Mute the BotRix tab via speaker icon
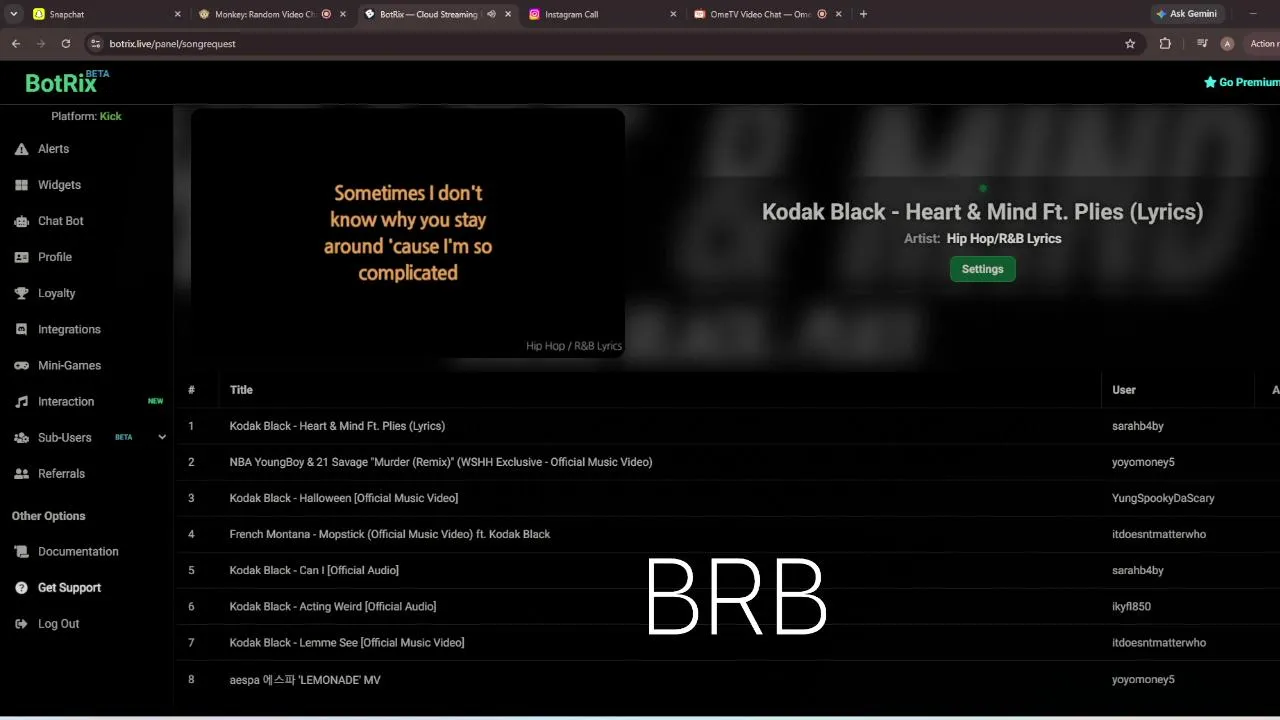 [491, 14]
